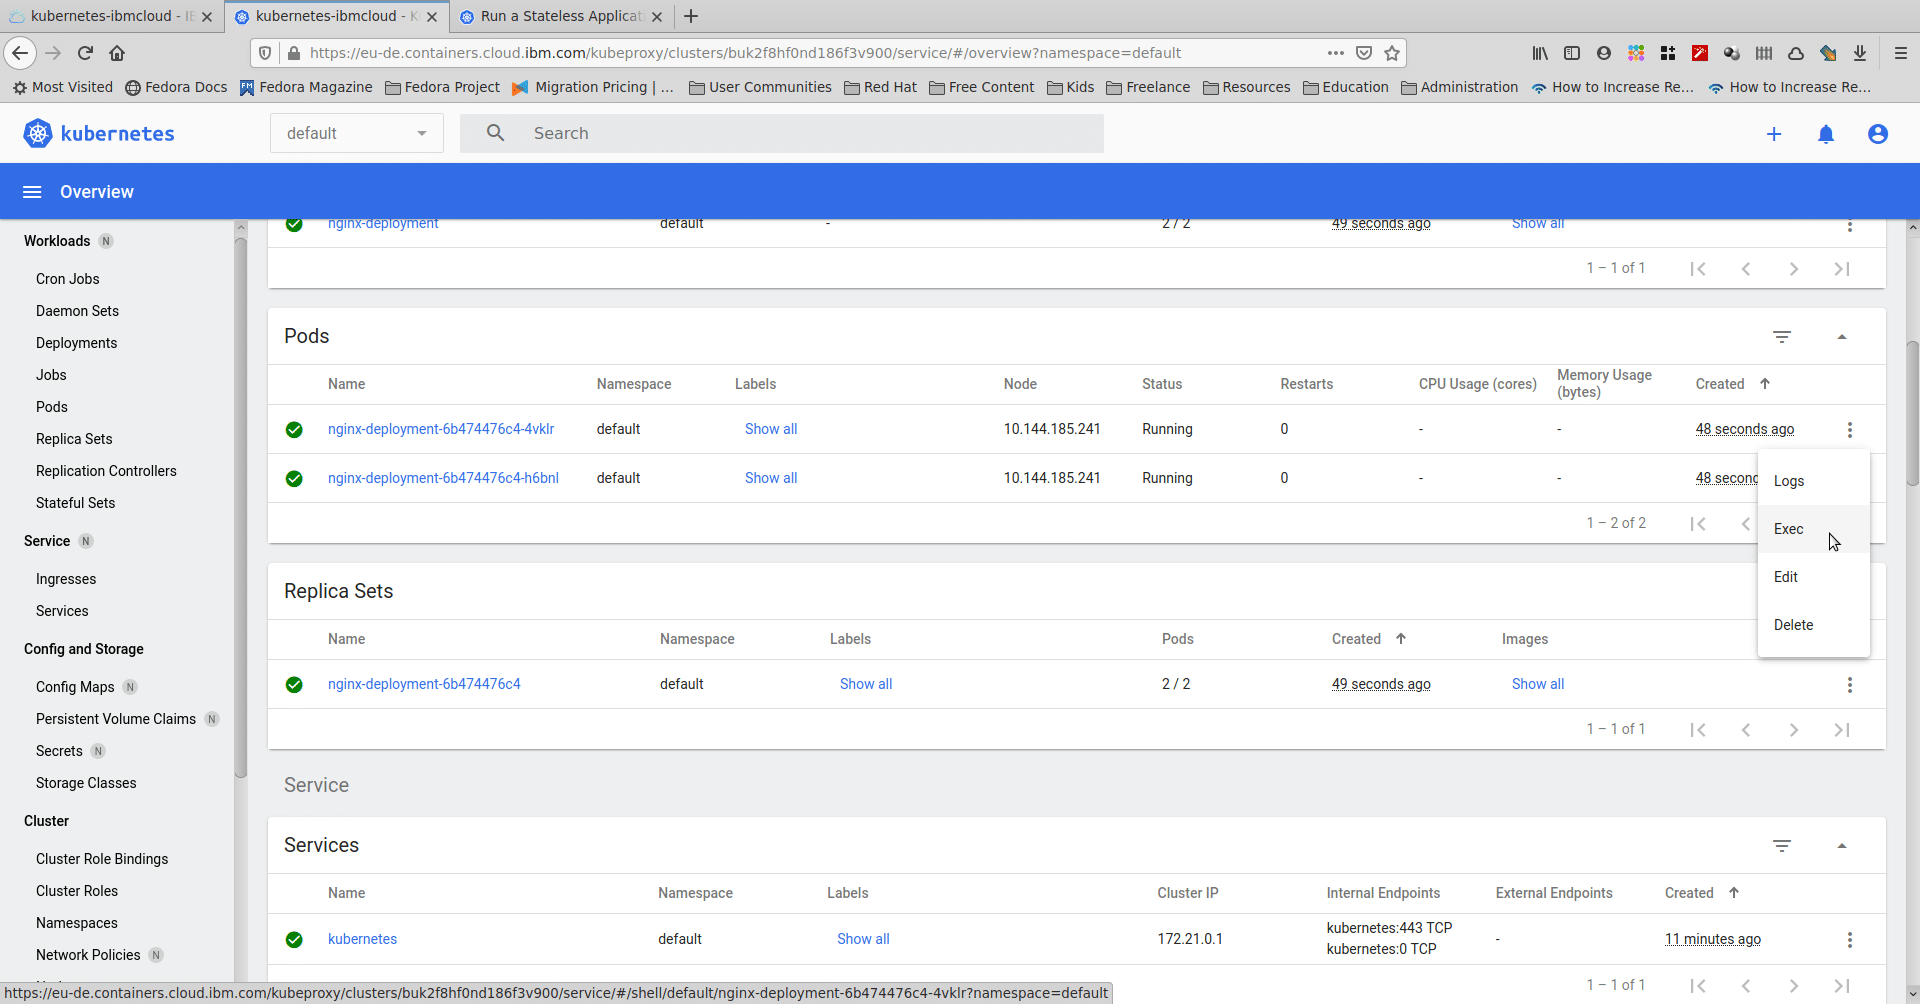Viewport: 1920px width, 1004px height.
Task: Show all labels for pod 4vklr
Action: click(x=771, y=429)
